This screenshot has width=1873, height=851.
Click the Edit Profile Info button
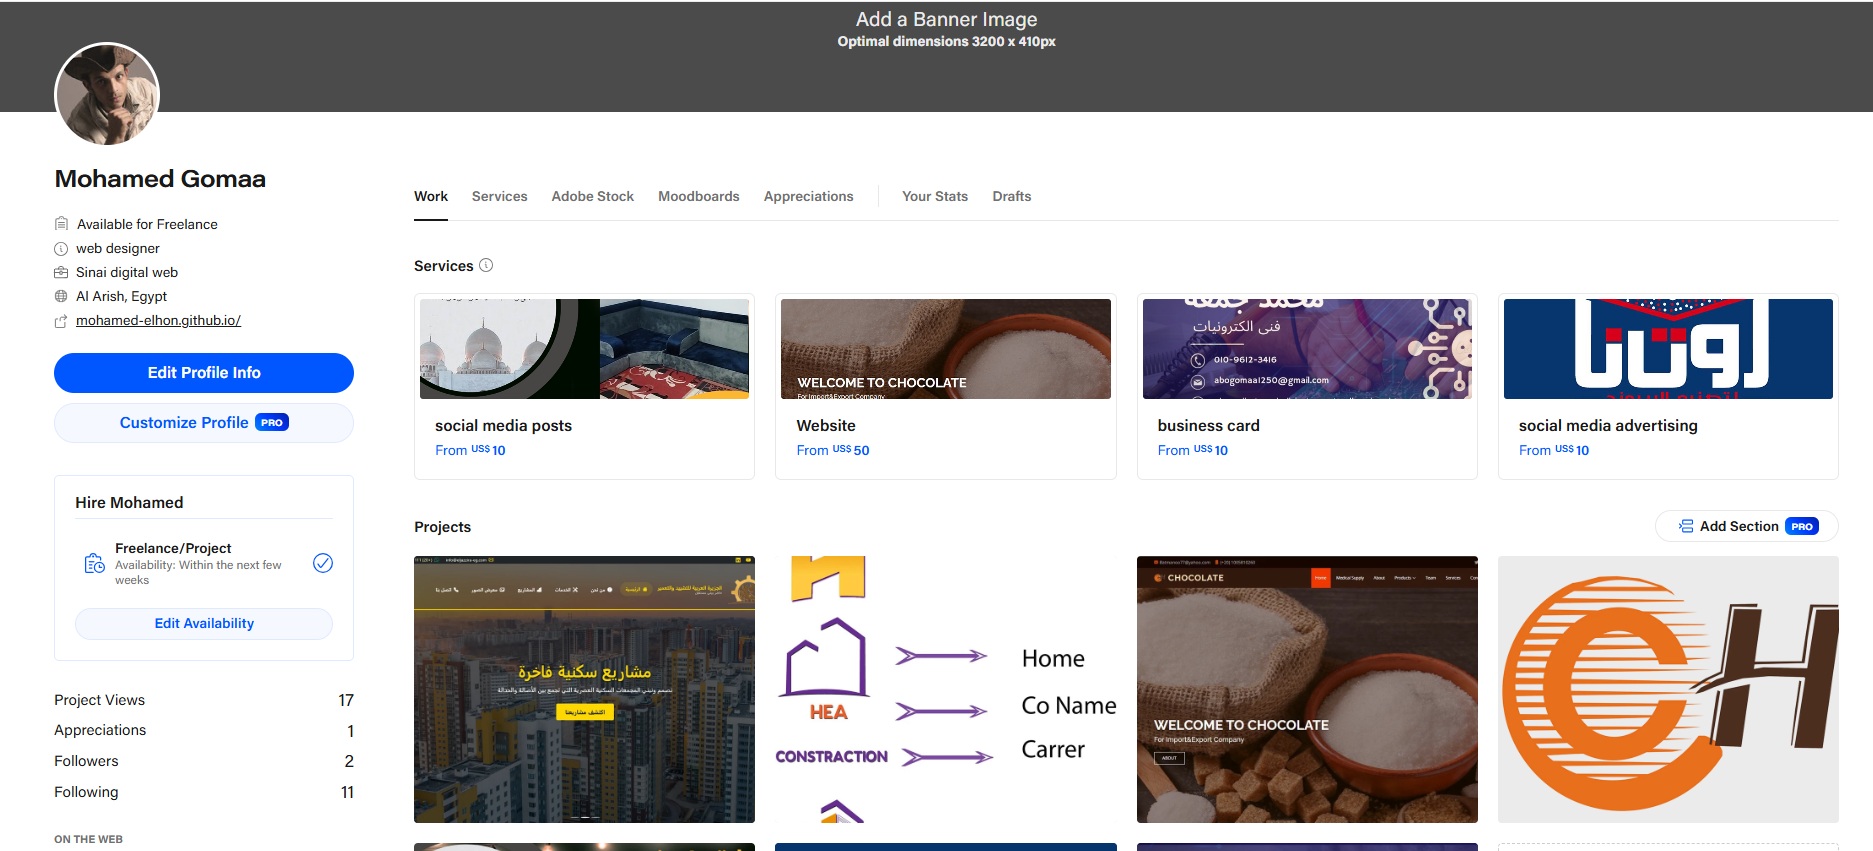click(204, 373)
